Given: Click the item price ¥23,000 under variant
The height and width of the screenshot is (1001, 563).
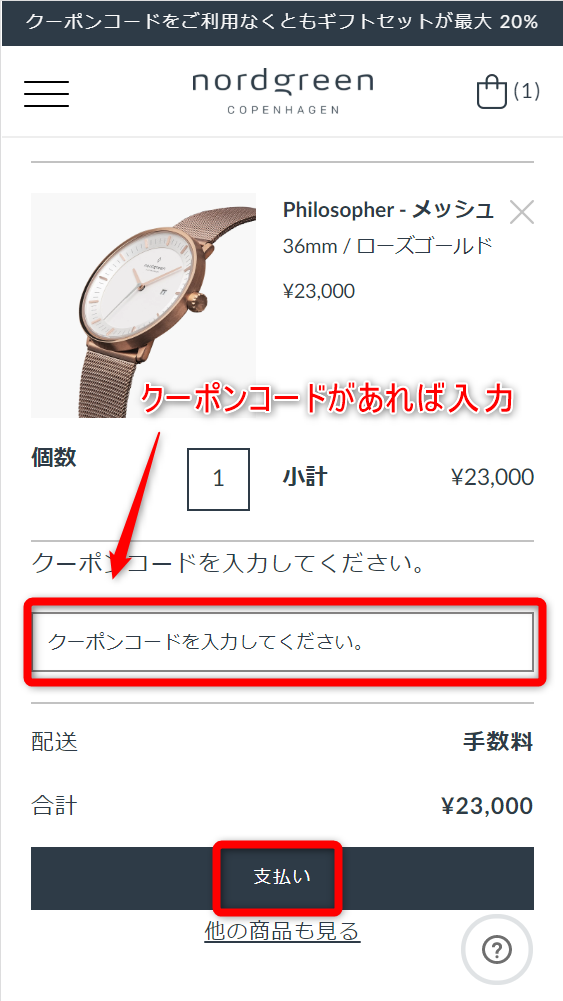Looking at the screenshot, I should click(319, 291).
